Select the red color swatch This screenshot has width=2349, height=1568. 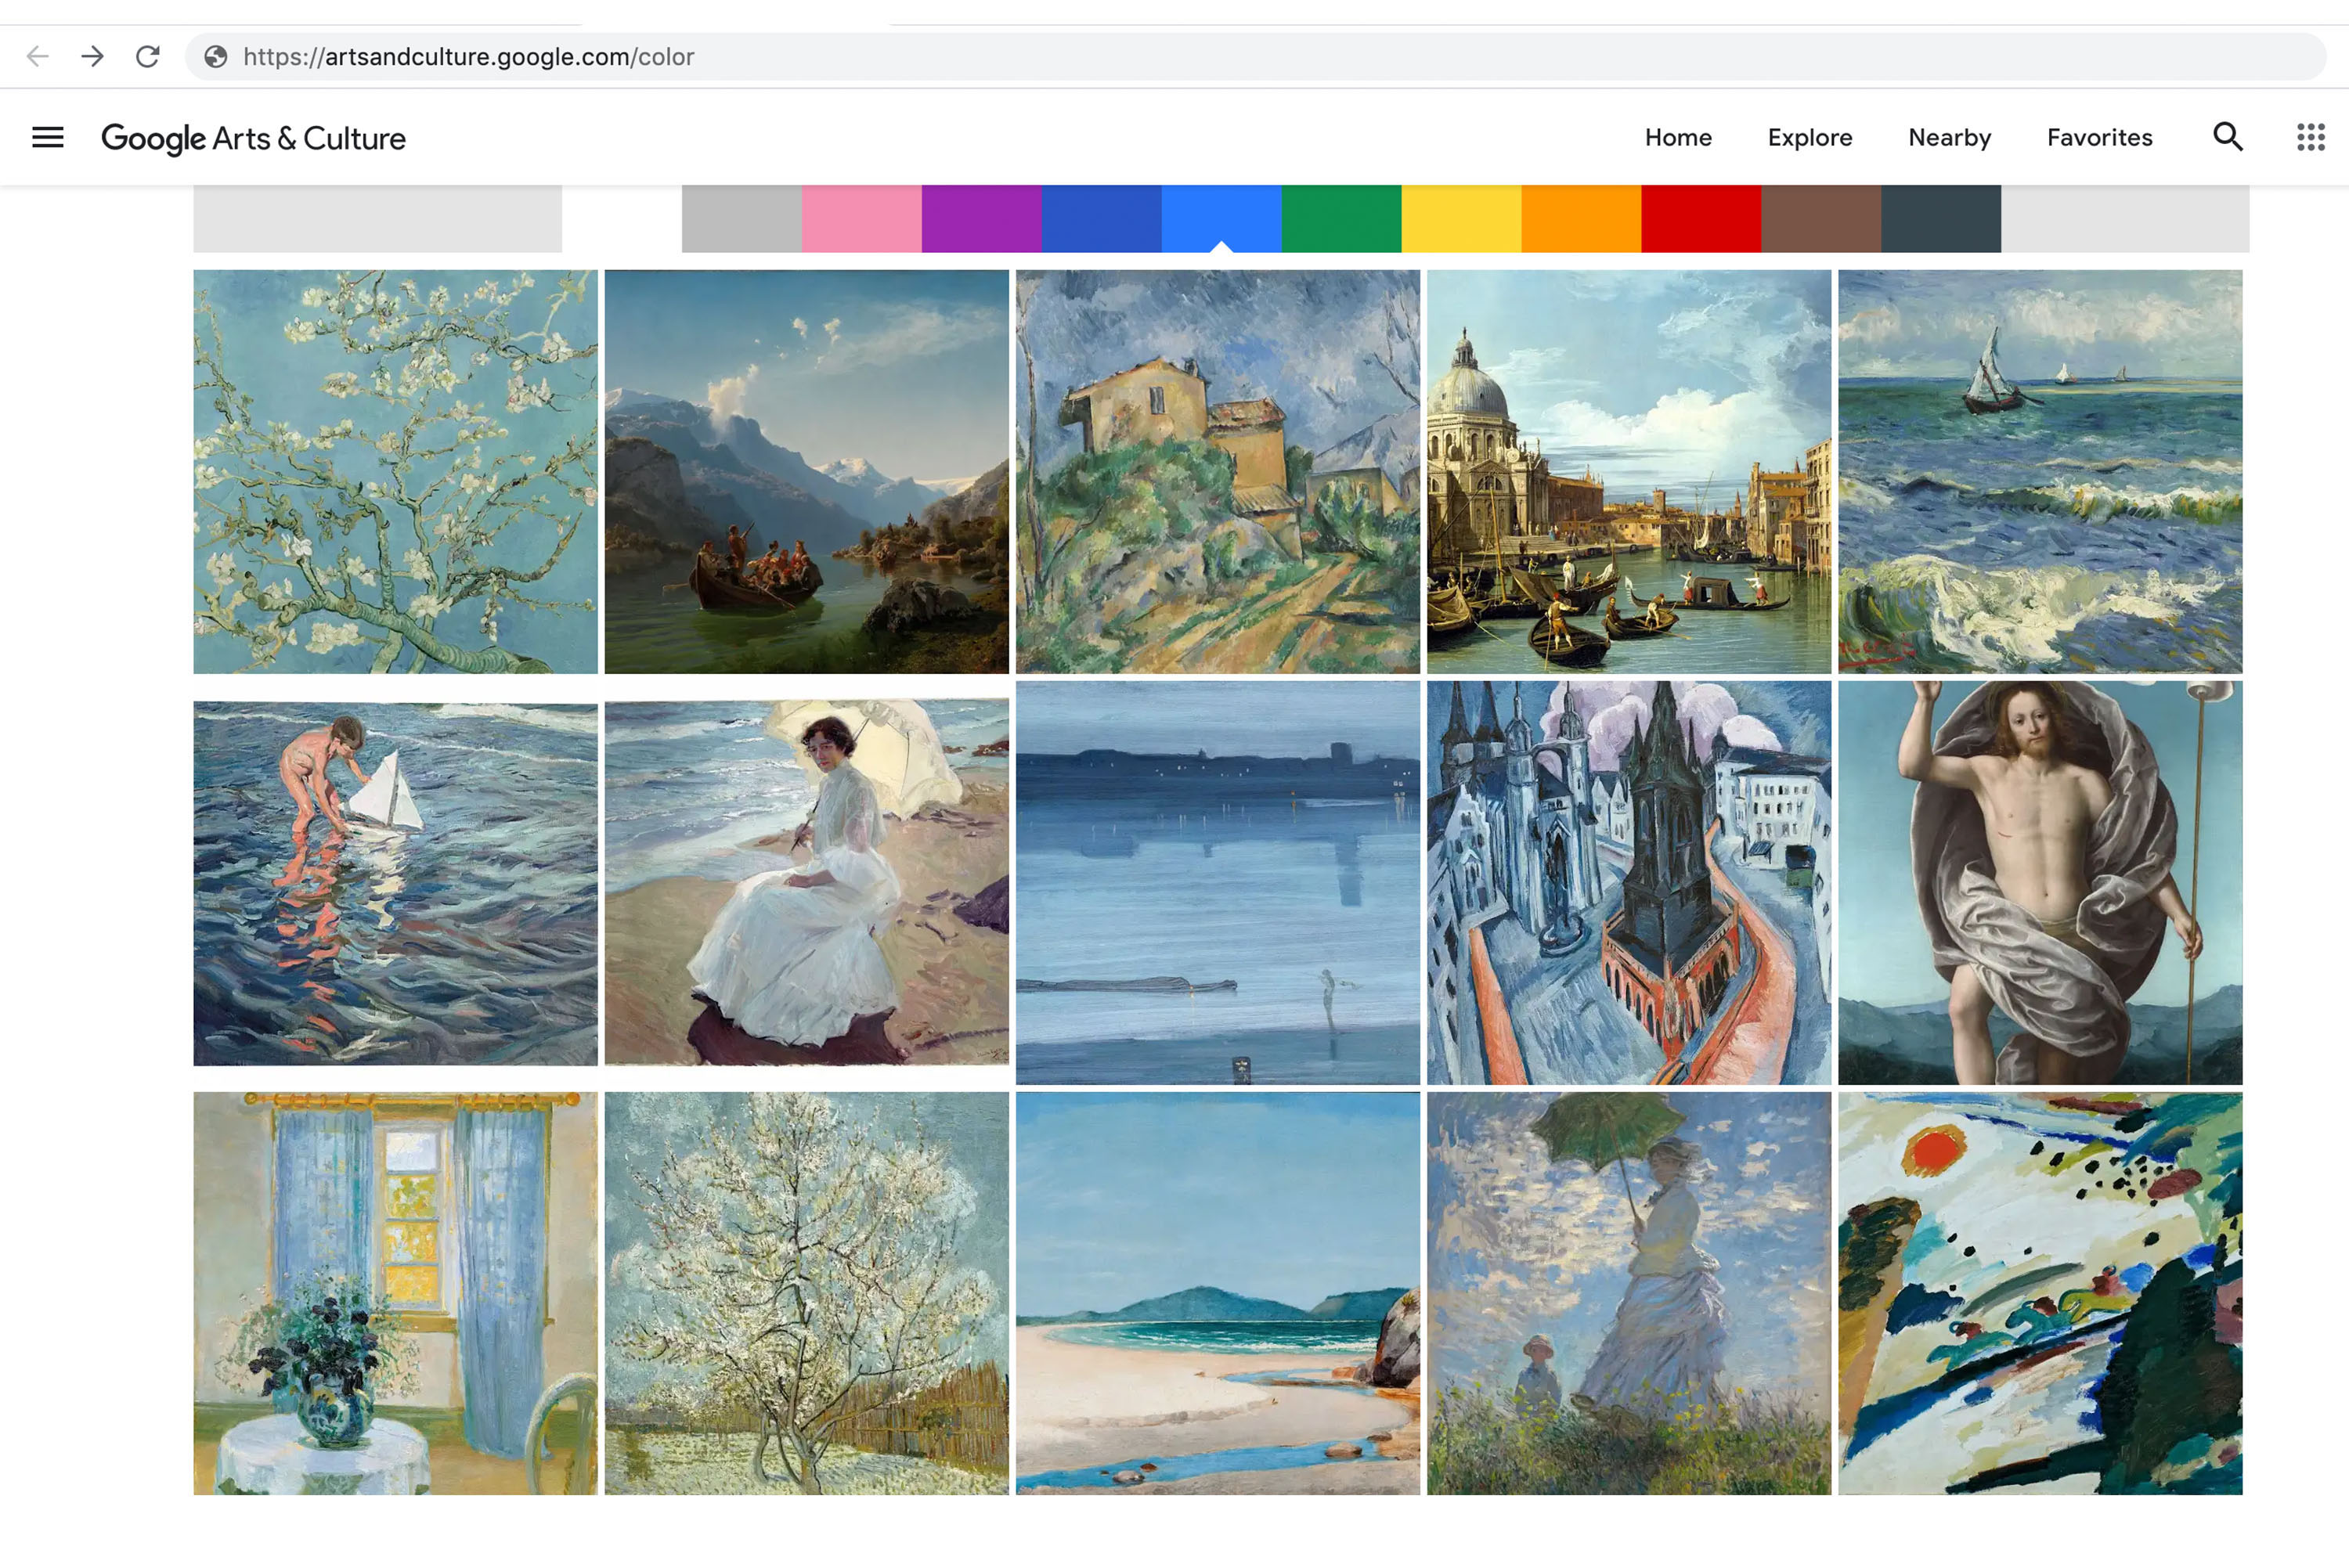[x=1700, y=217]
